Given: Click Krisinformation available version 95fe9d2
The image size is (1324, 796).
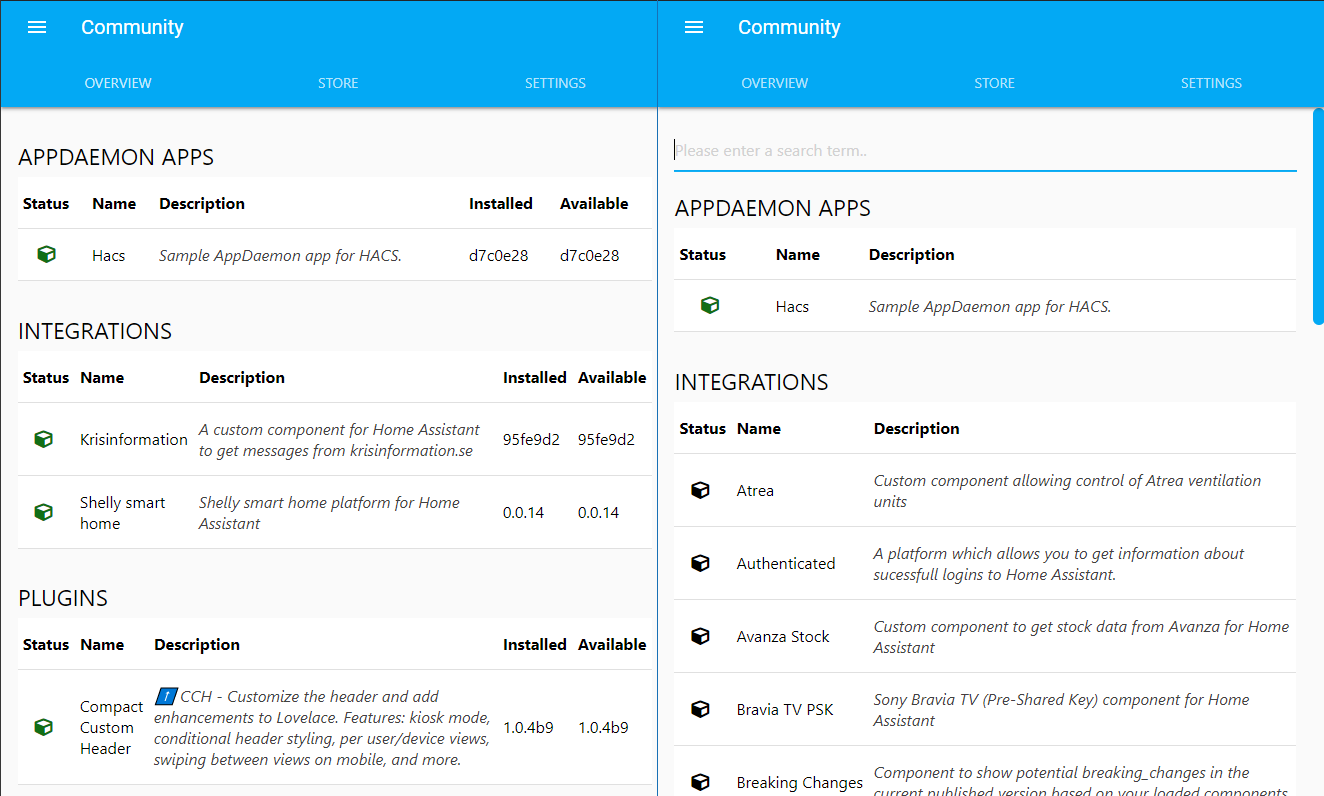Looking at the screenshot, I should 606,439.
